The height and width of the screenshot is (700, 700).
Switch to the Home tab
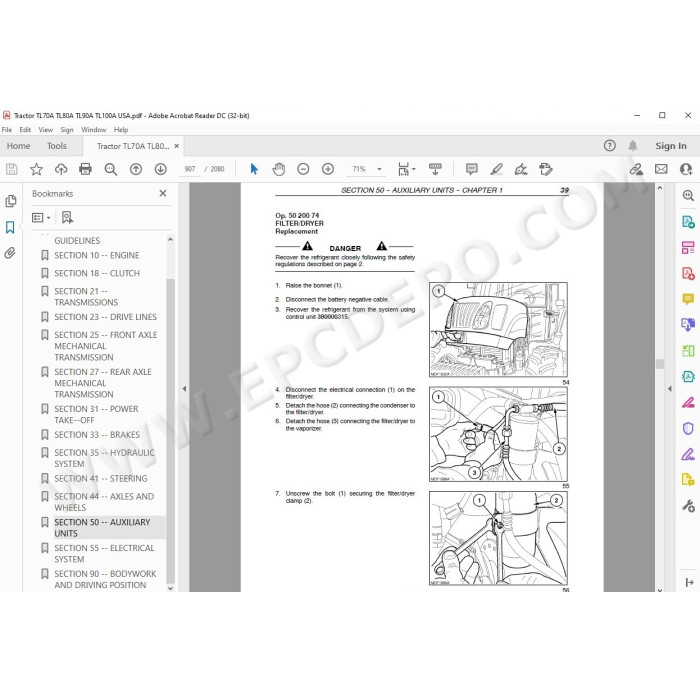[x=18, y=146]
